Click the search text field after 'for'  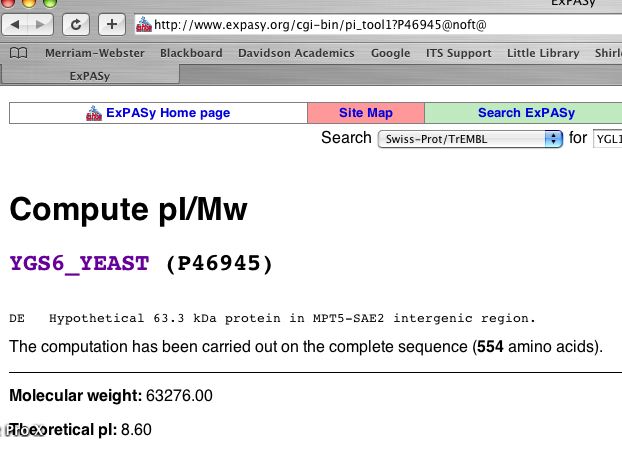(607, 139)
